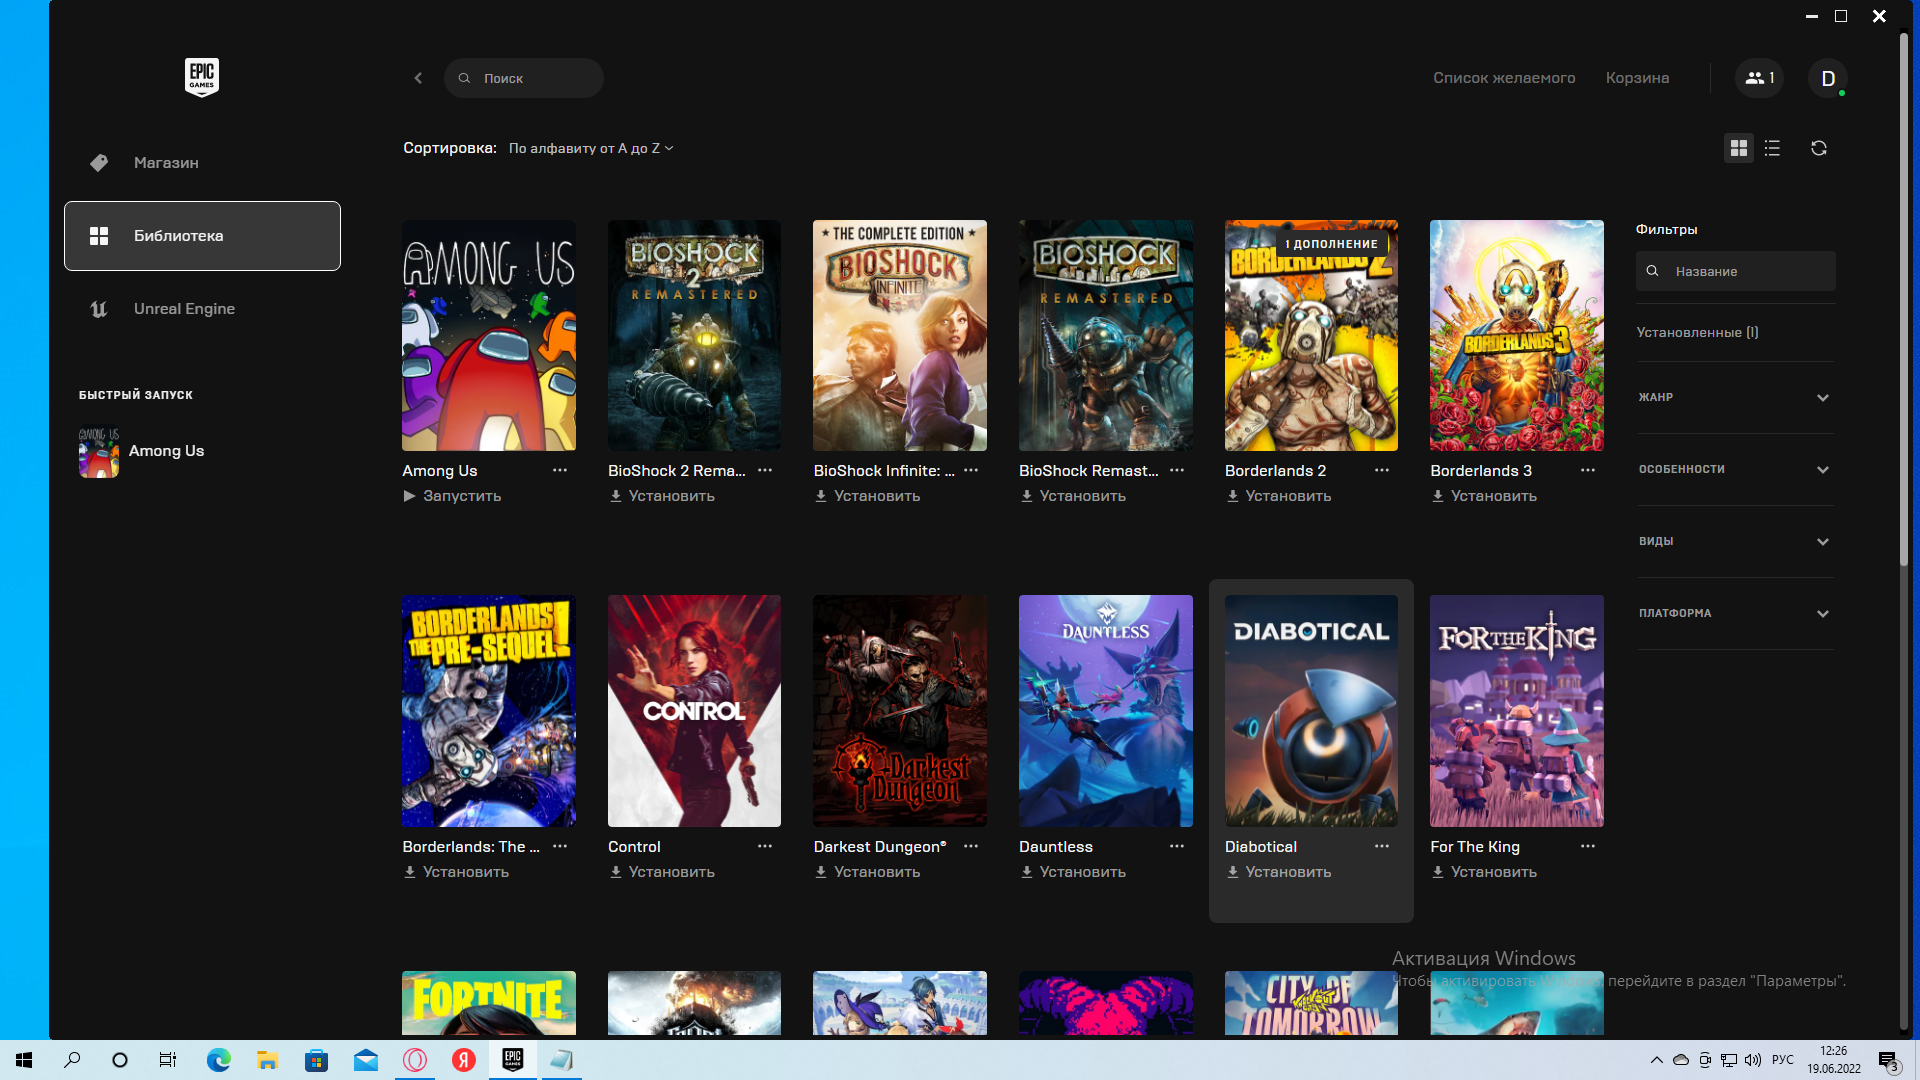Image resolution: width=1920 pixels, height=1080 pixels.
Task: Open File Explorer from taskbar
Action: (x=267, y=1060)
